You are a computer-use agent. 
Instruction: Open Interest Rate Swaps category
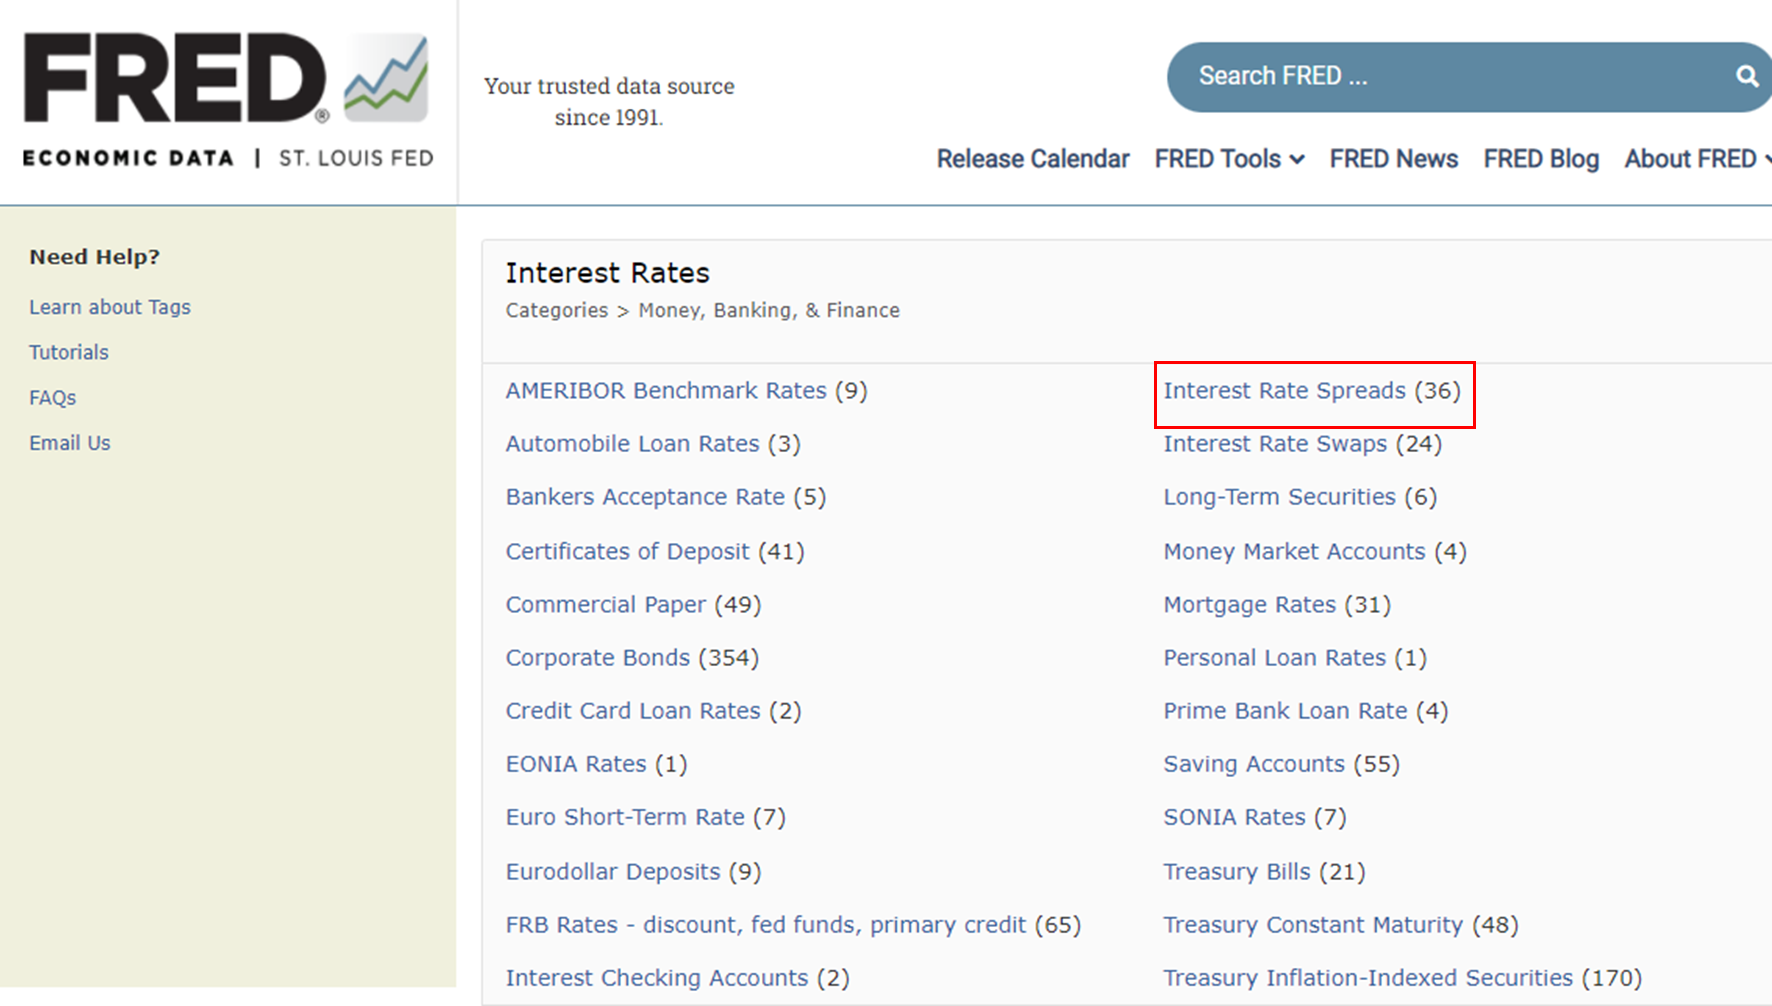[x=1275, y=443]
